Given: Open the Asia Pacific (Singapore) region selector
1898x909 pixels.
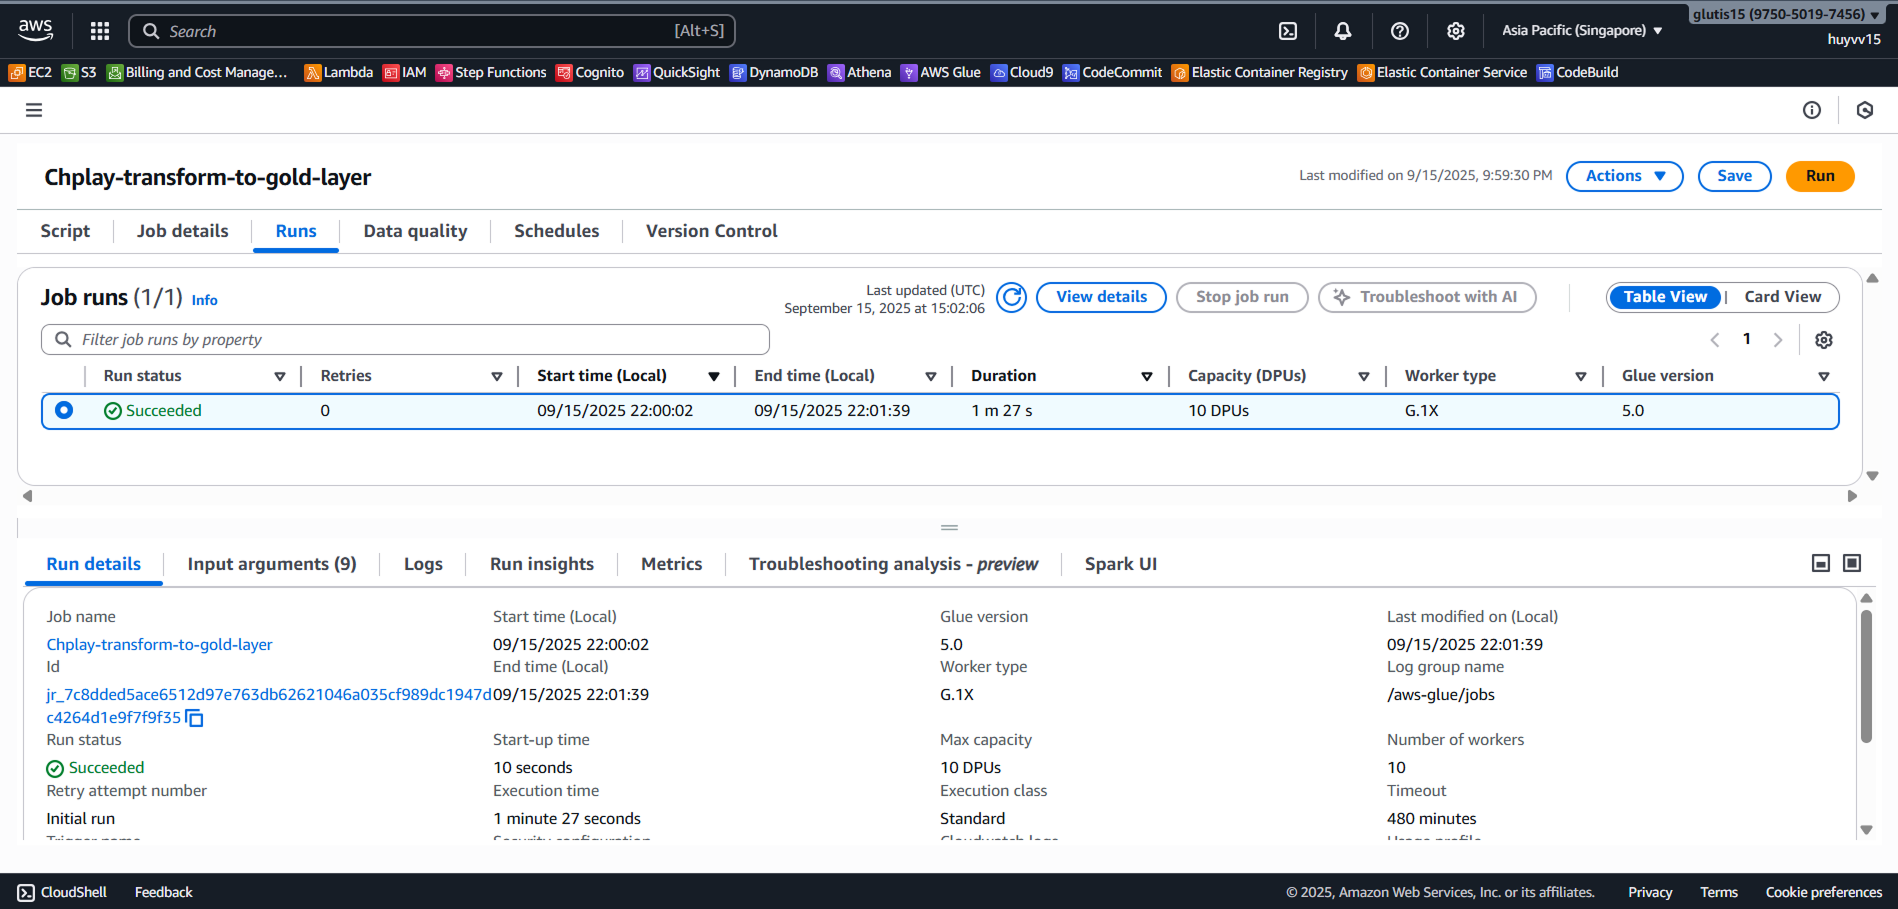Looking at the screenshot, I should point(1581,31).
